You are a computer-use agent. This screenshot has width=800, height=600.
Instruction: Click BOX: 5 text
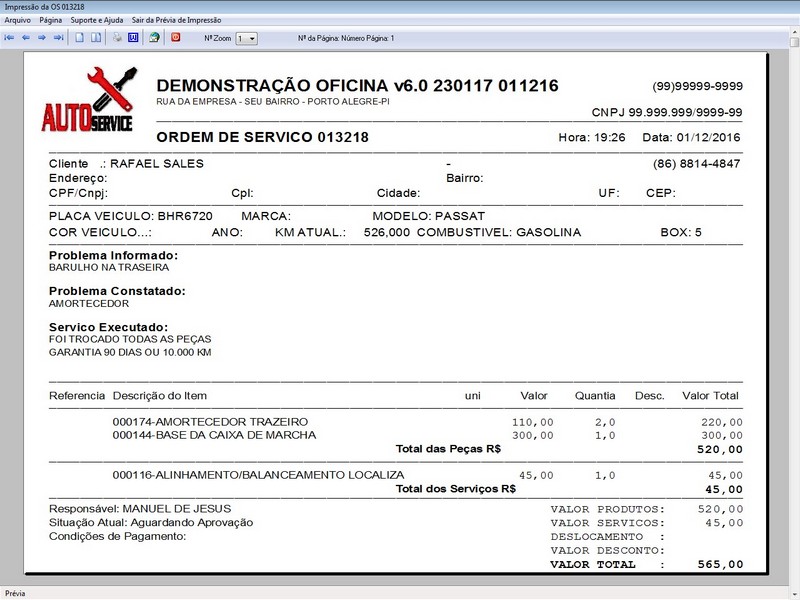tap(681, 232)
